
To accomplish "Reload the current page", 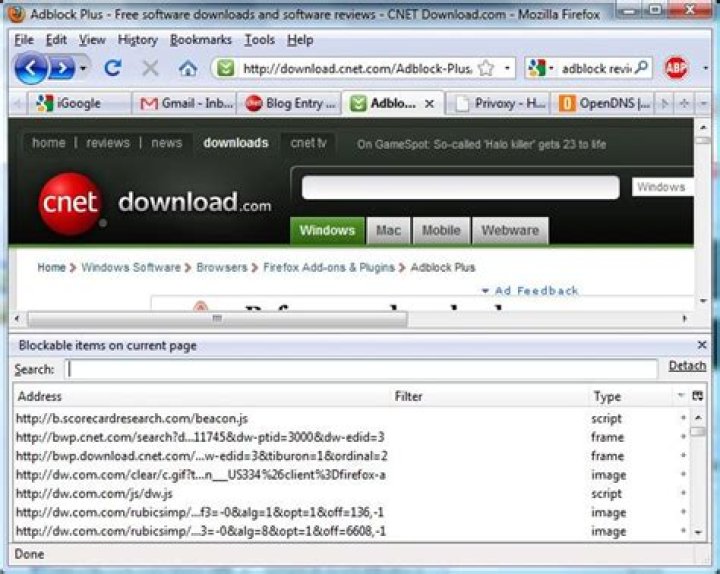I will click(x=112, y=68).
